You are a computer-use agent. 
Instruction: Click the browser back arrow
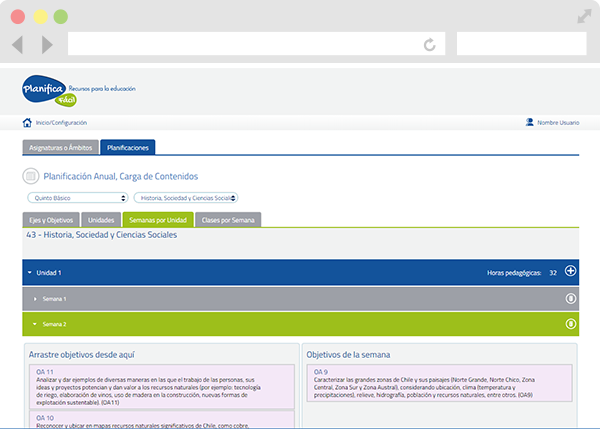coord(18,45)
